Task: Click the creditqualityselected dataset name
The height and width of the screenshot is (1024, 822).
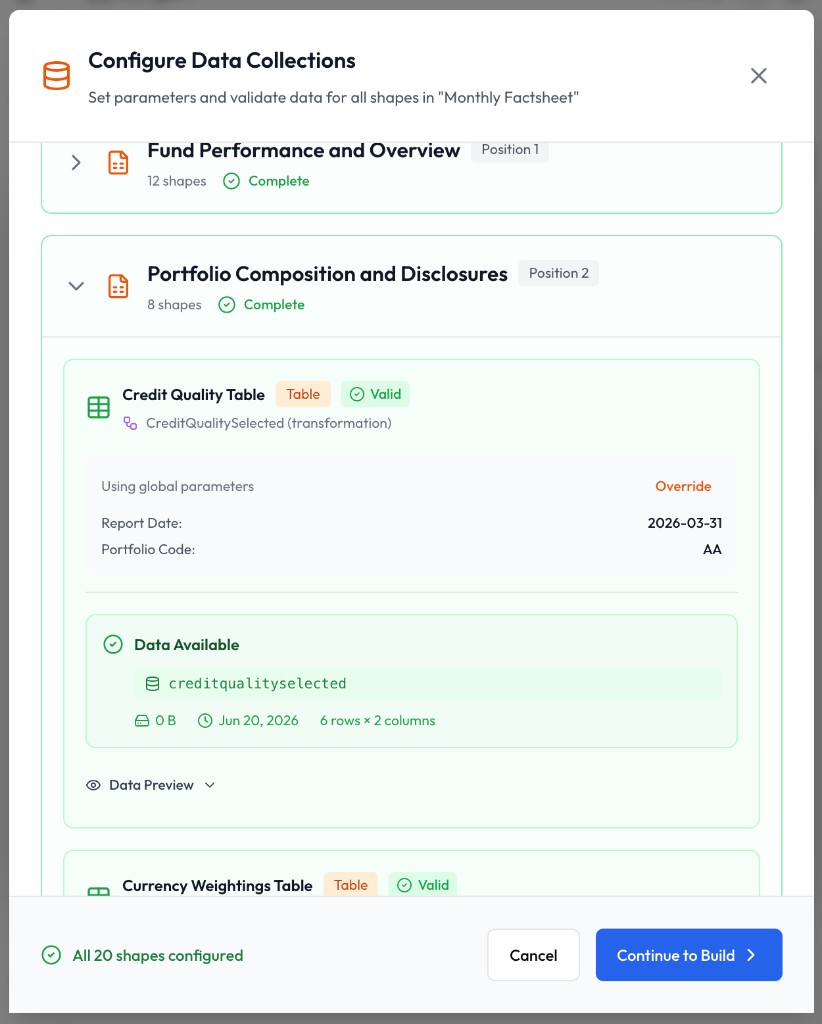Action: 257,684
